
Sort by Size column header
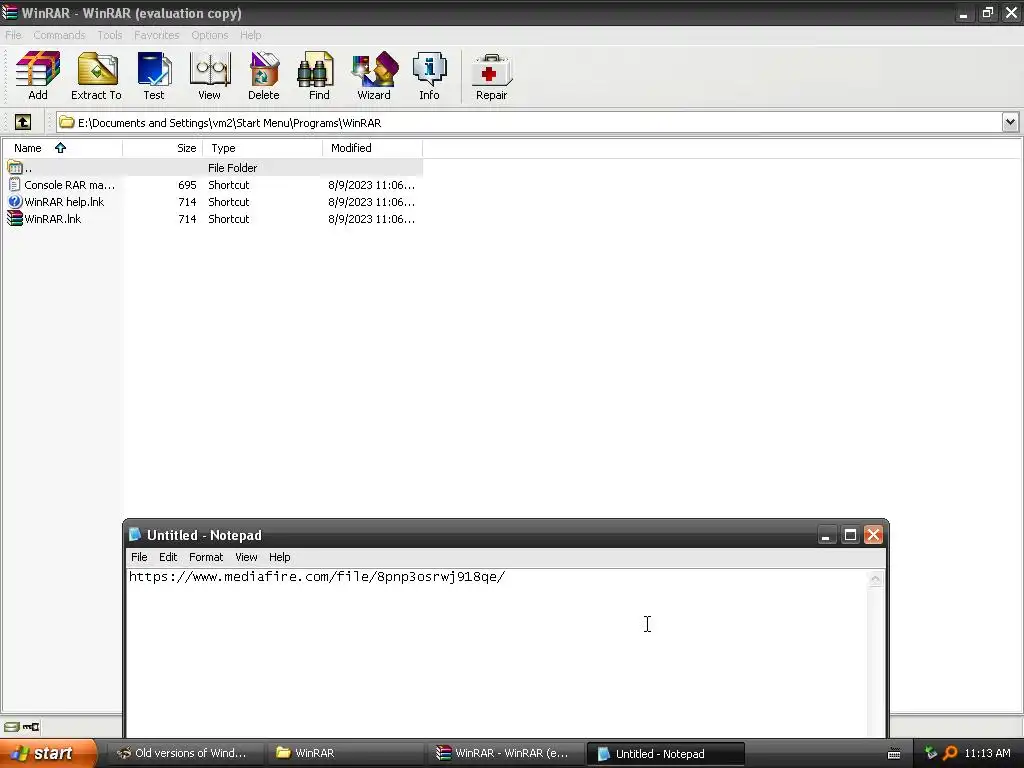(x=163, y=148)
